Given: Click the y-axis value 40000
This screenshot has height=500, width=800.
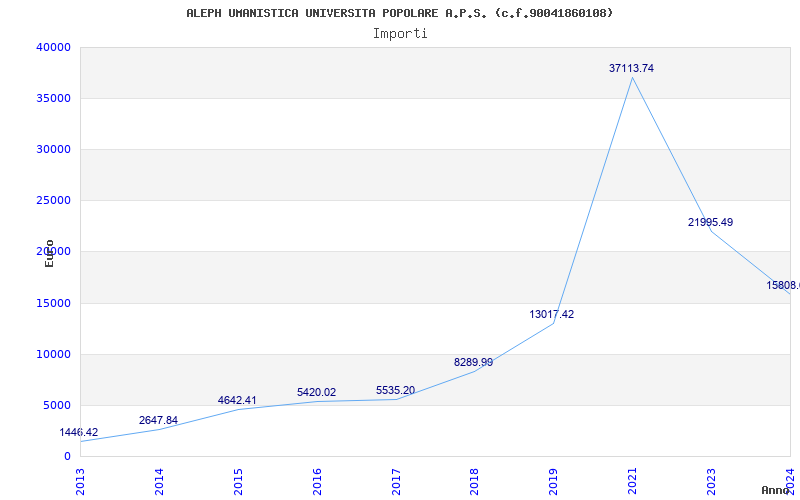Looking at the screenshot, I should pos(53,47).
